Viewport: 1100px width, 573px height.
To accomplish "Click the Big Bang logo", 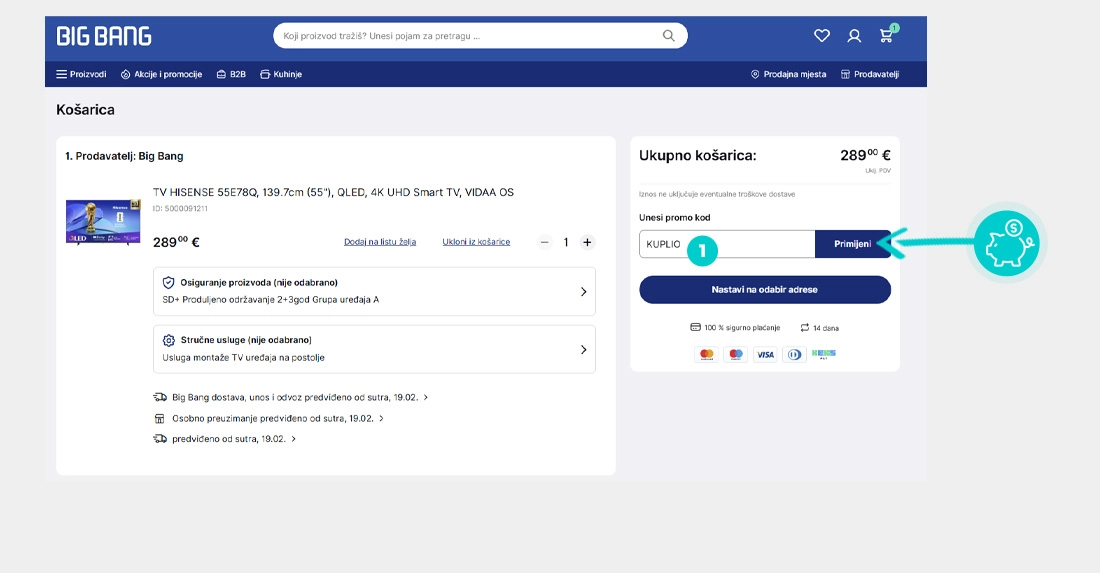I will coord(104,36).
